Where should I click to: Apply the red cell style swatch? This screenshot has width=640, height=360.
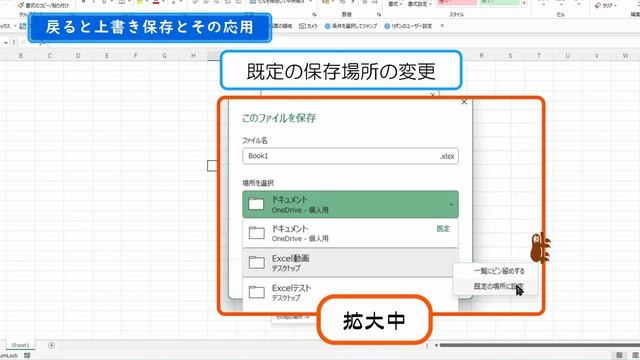coord(457,3)
